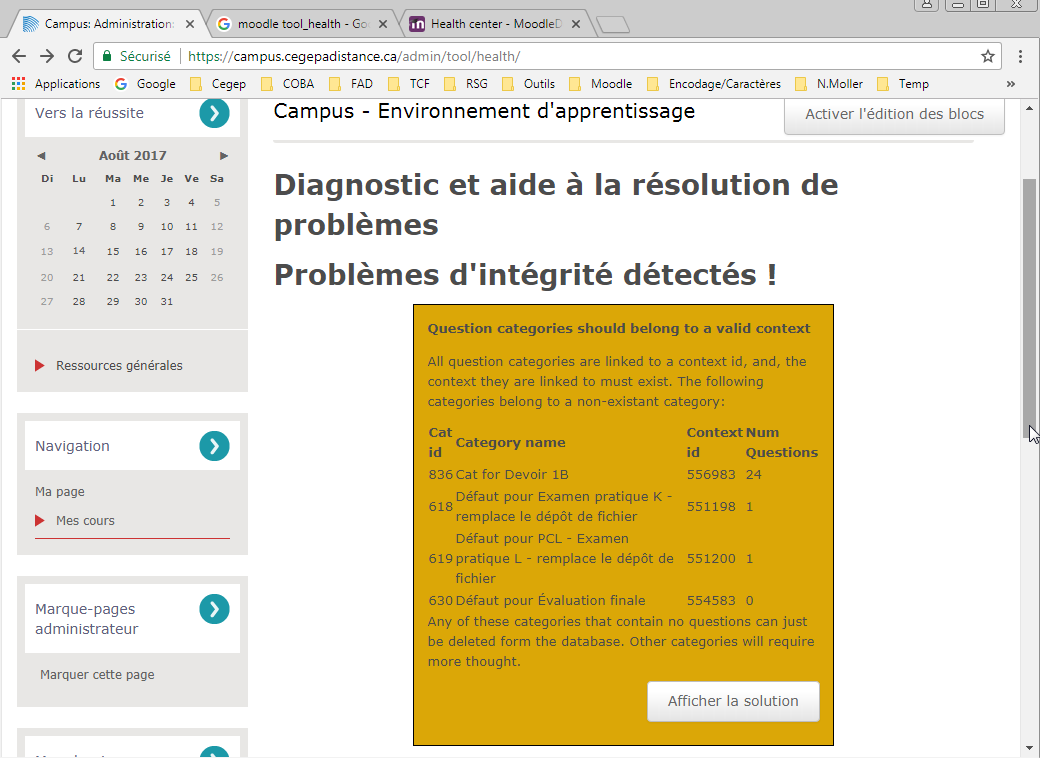Go to previous month in calendar

click(x=41, y=156)
